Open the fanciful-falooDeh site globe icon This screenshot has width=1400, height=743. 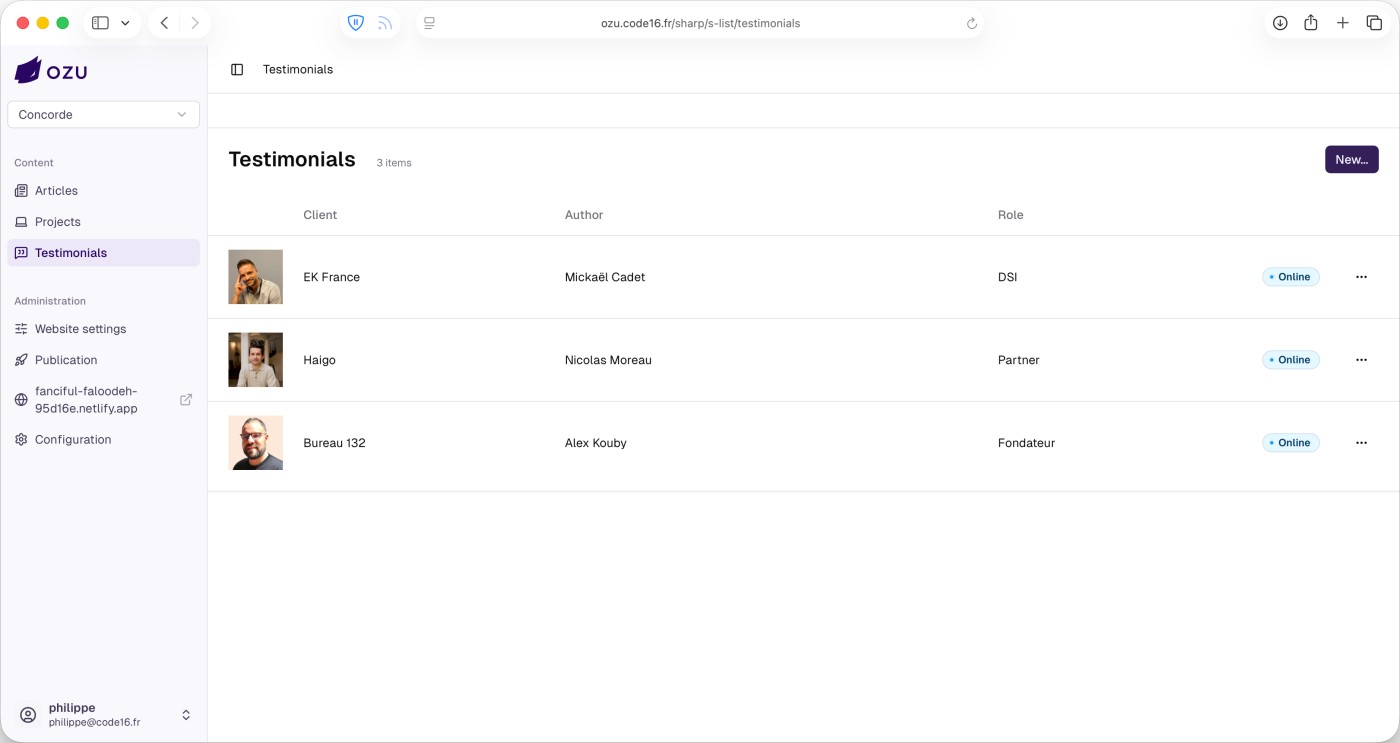tap(21, 399)
